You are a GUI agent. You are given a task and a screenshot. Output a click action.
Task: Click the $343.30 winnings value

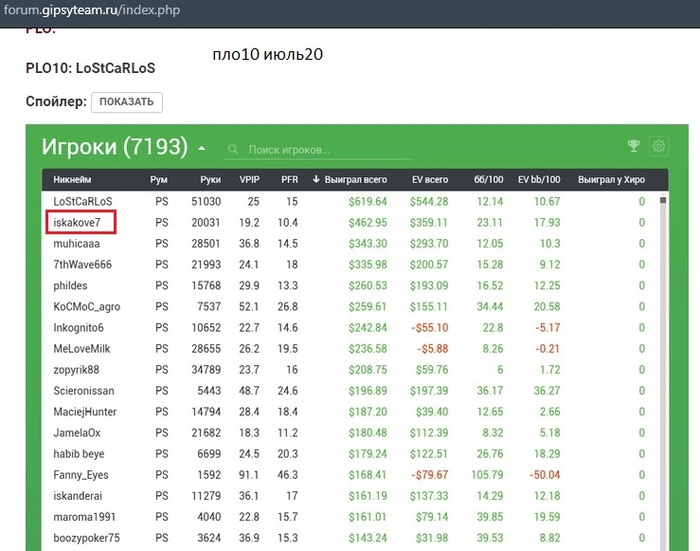tap(368, 243)
